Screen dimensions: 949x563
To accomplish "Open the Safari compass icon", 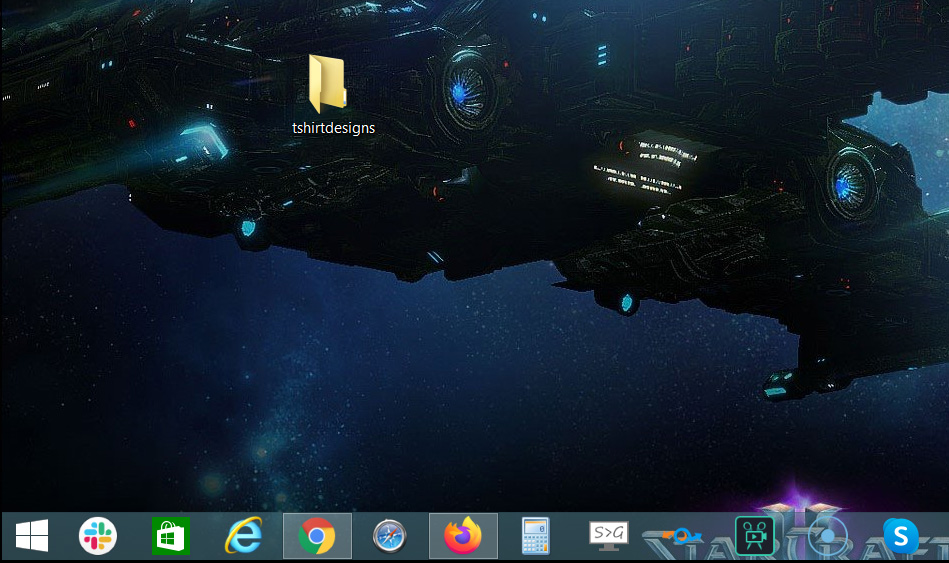I will 390,538.
